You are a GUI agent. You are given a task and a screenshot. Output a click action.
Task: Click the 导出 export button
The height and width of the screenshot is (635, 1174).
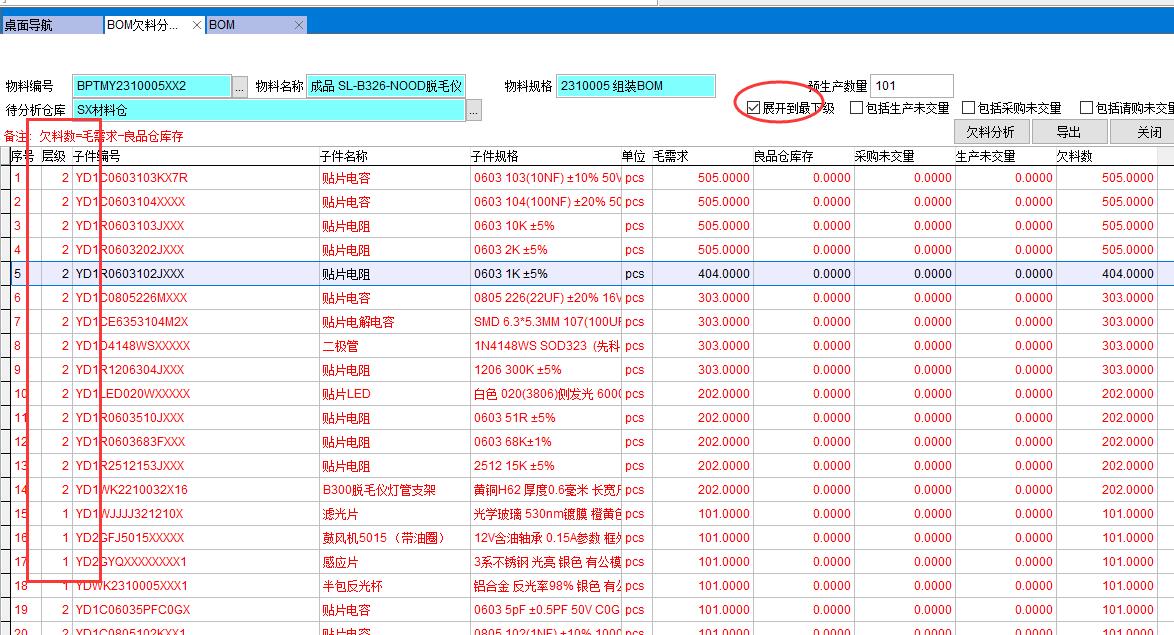tap(1068, 132)
